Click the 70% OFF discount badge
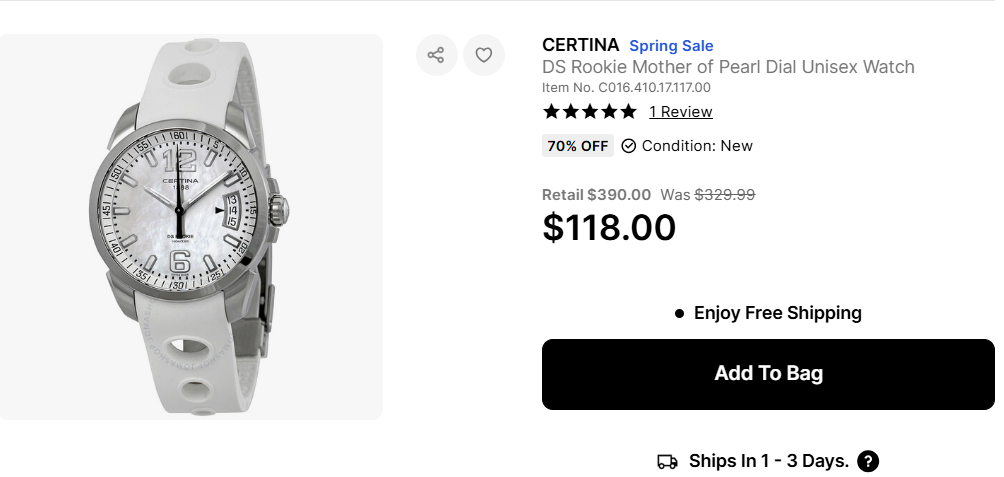This screenshot has height=477, width=1004. tap(578, 146)
